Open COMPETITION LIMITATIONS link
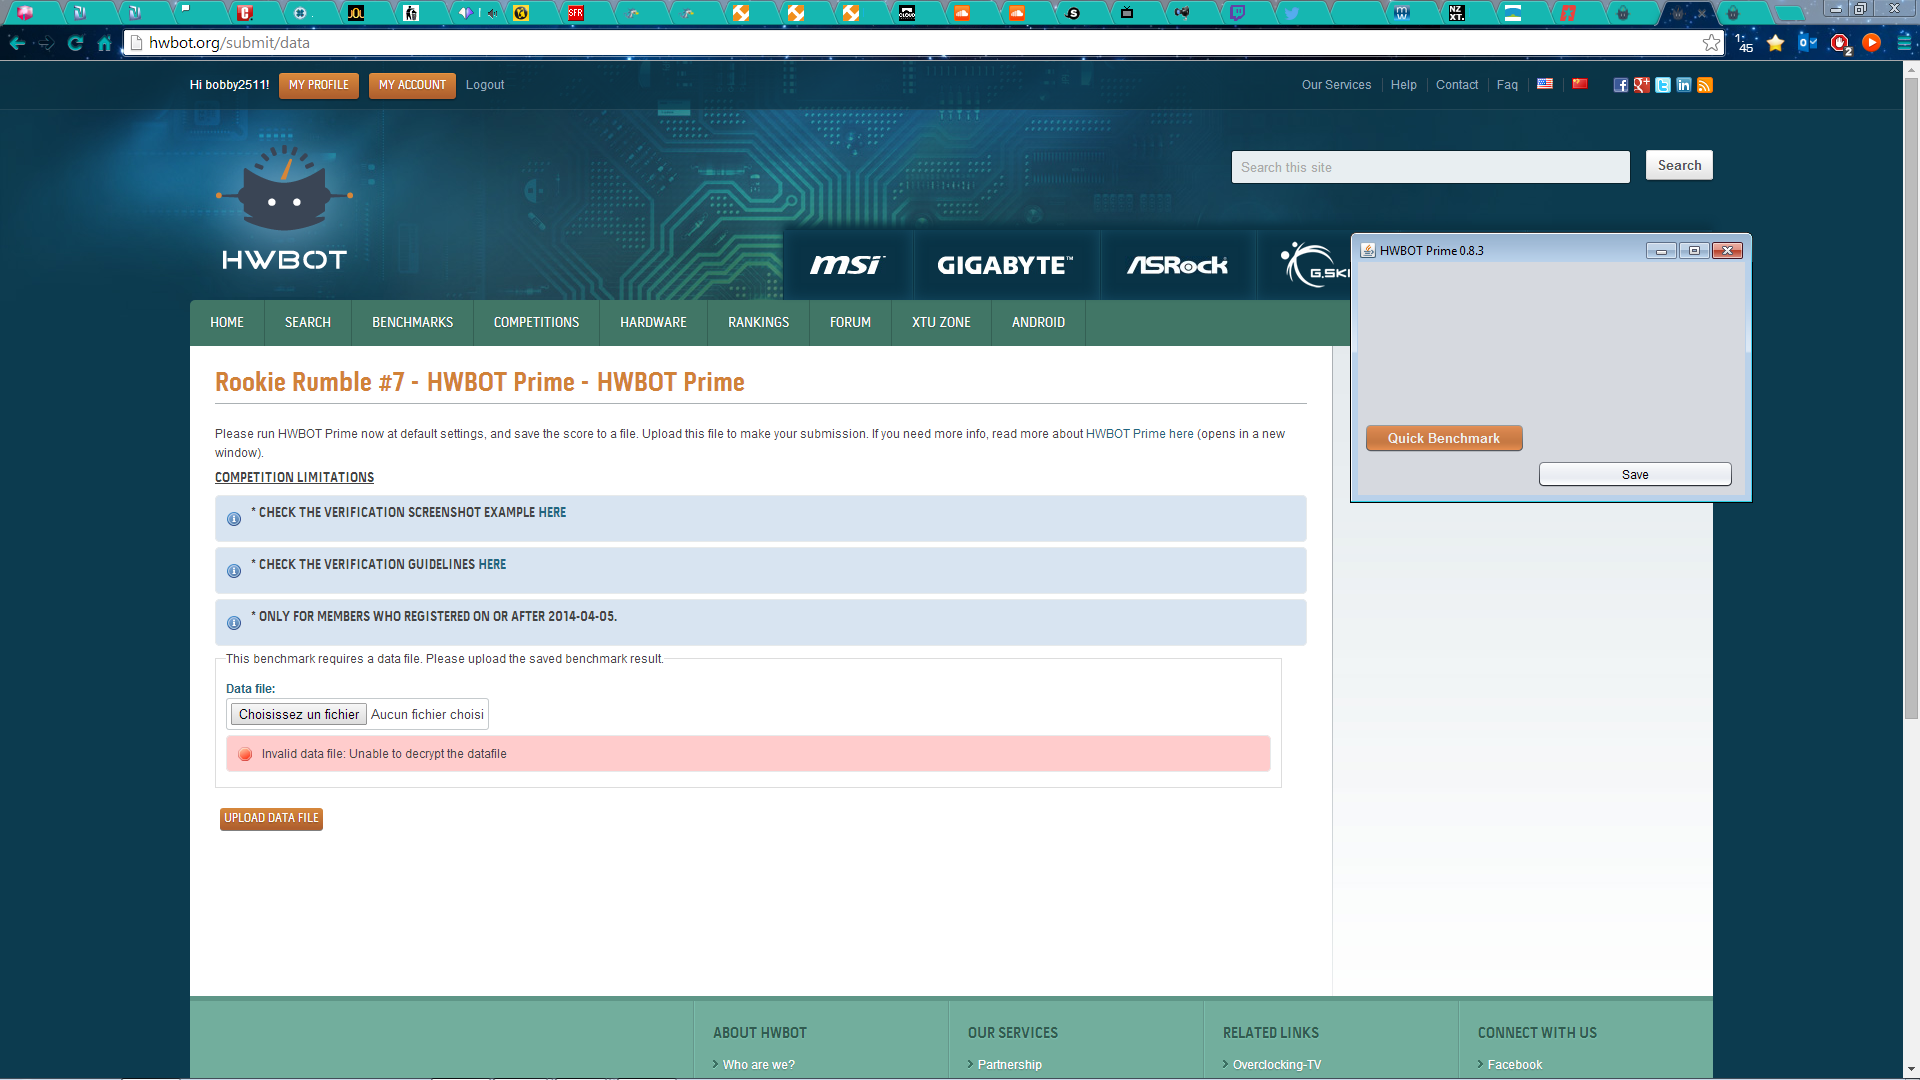The width and height of the screenshot is (1920, 1080). (294, 478)
